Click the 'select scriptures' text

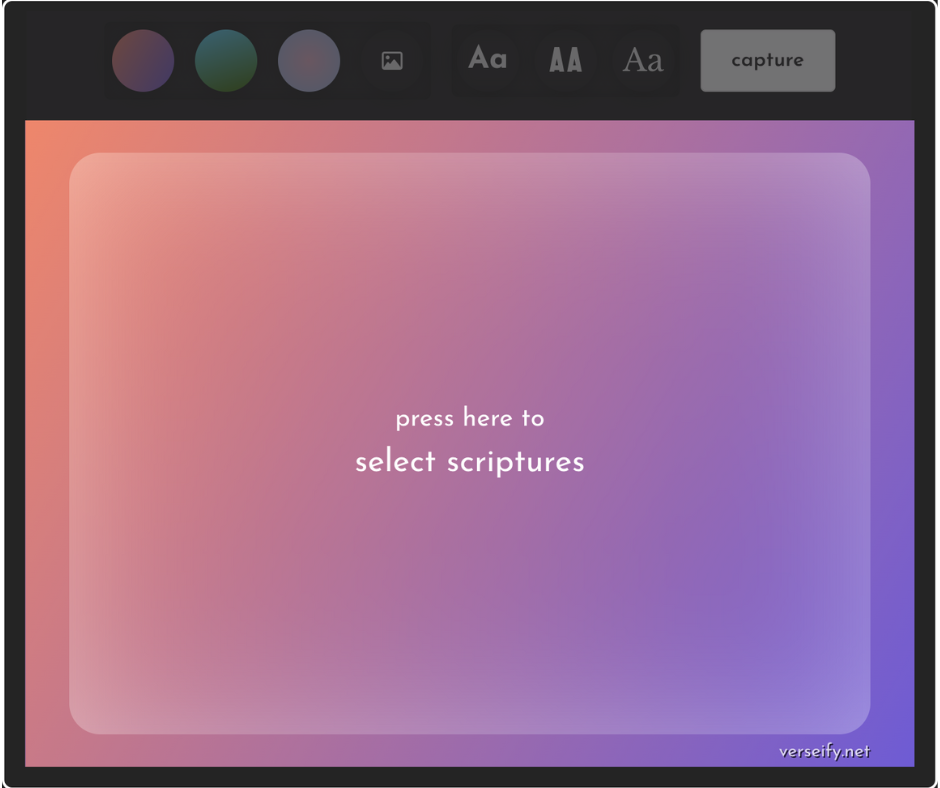point(469,462)
